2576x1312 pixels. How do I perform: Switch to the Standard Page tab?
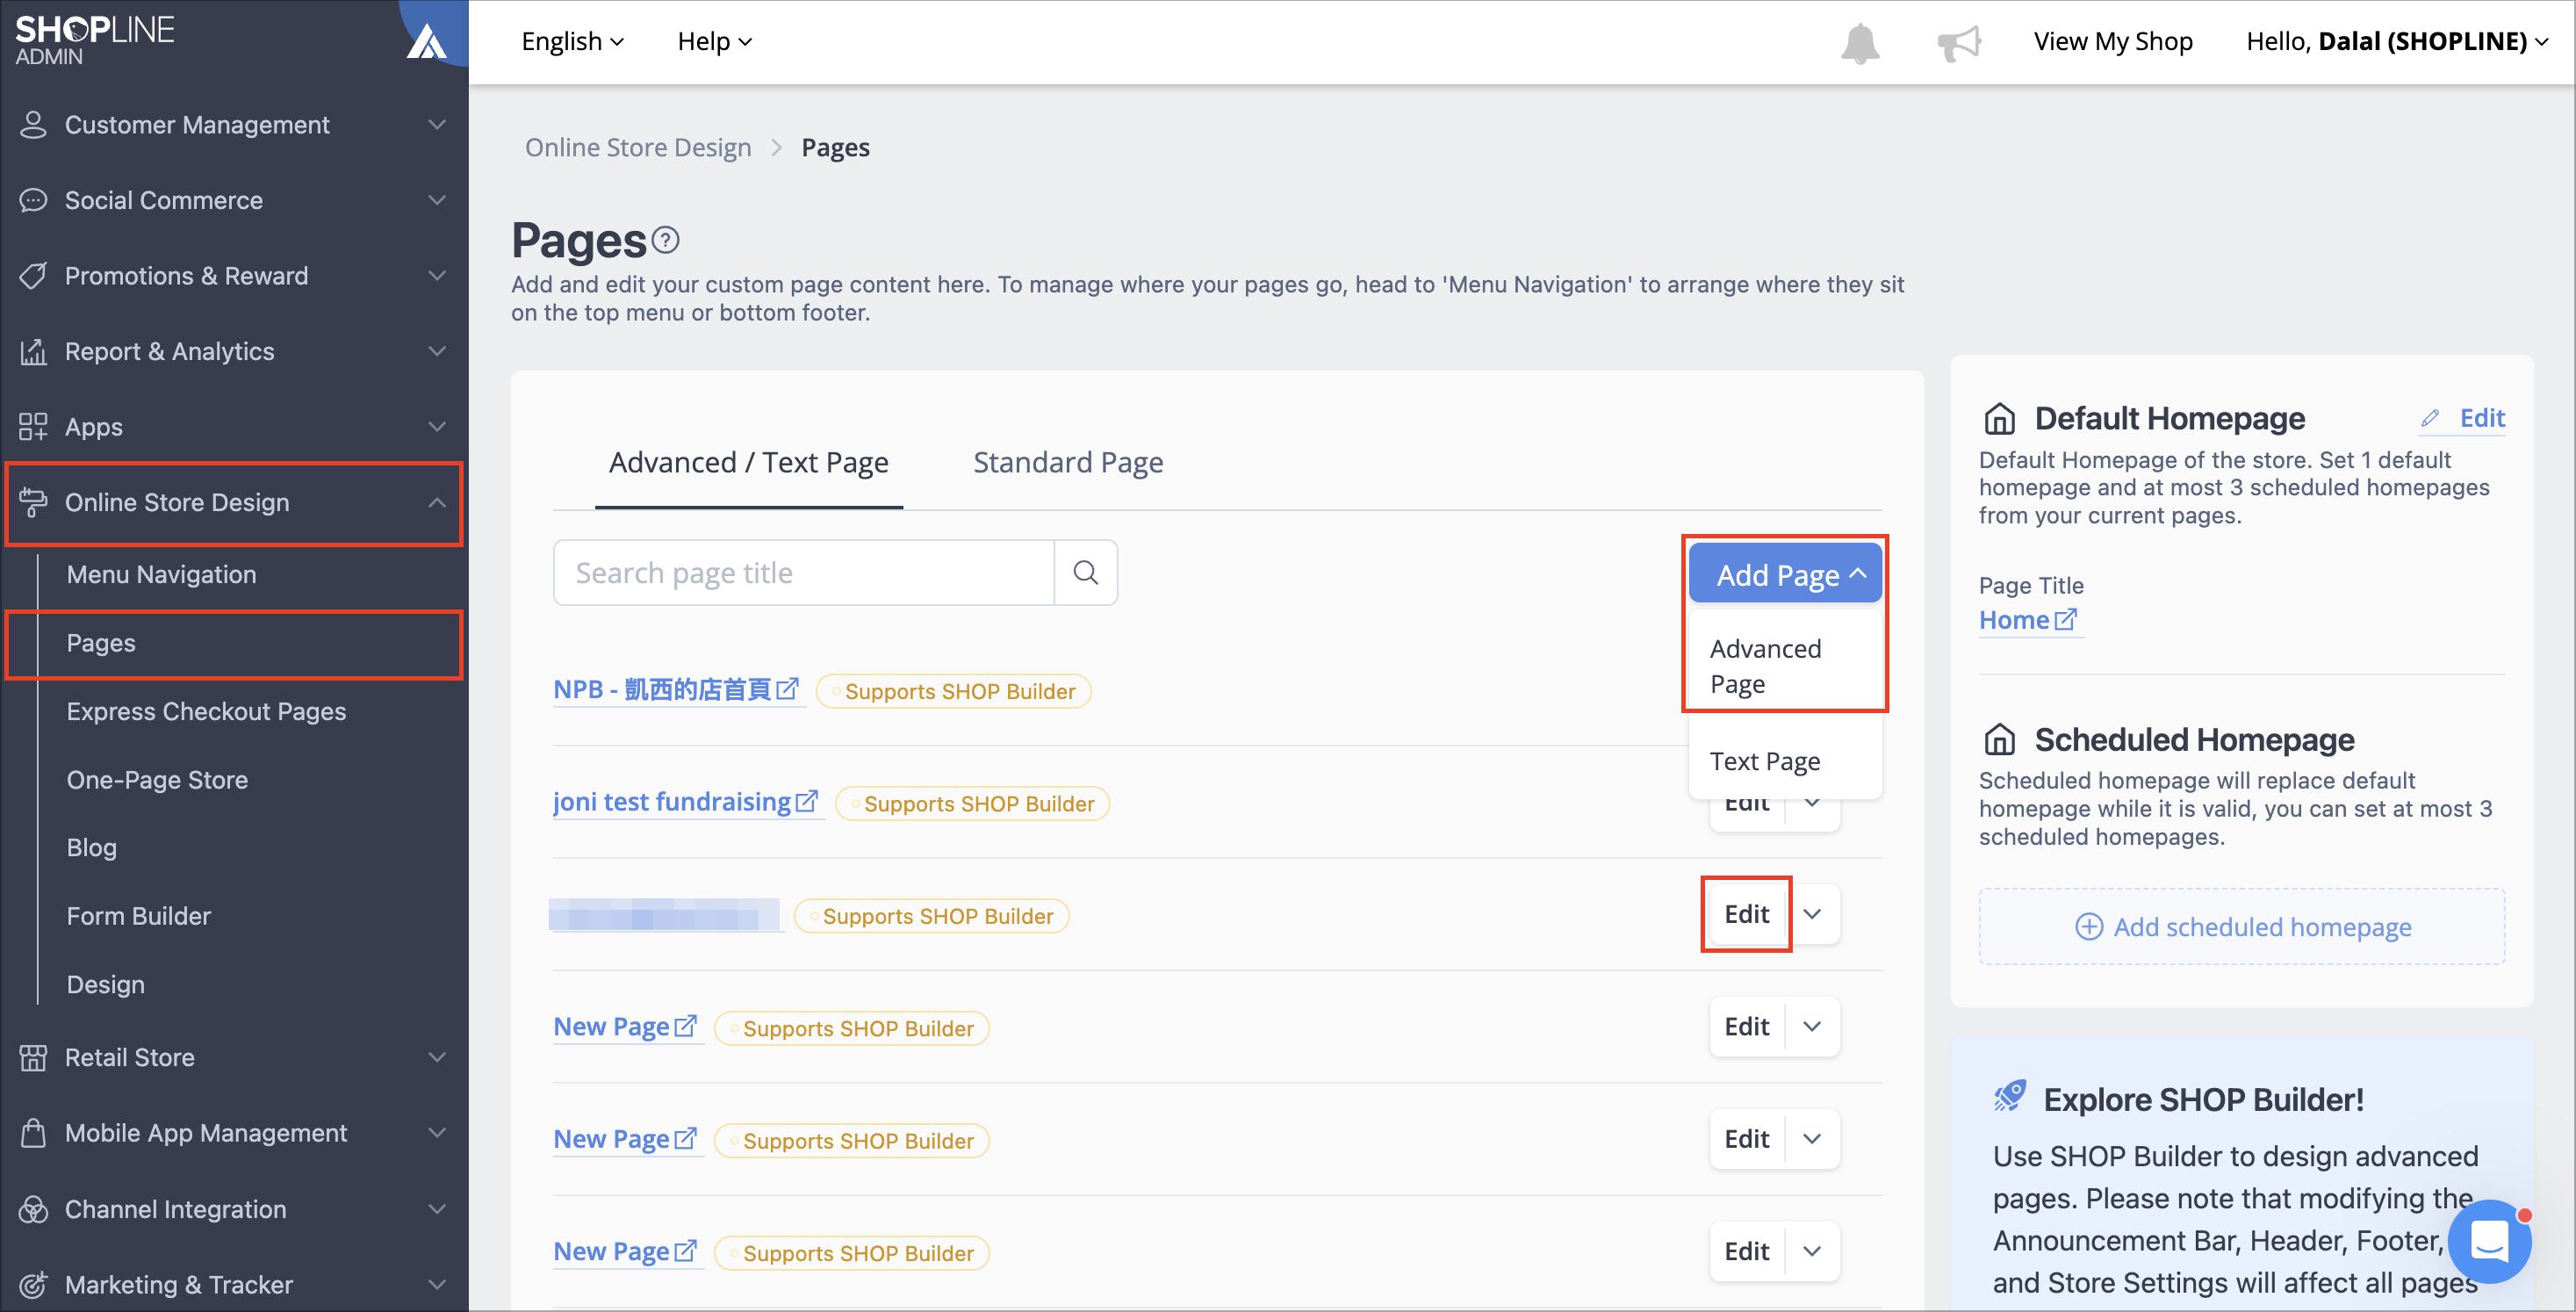(x=1068, y=462)
